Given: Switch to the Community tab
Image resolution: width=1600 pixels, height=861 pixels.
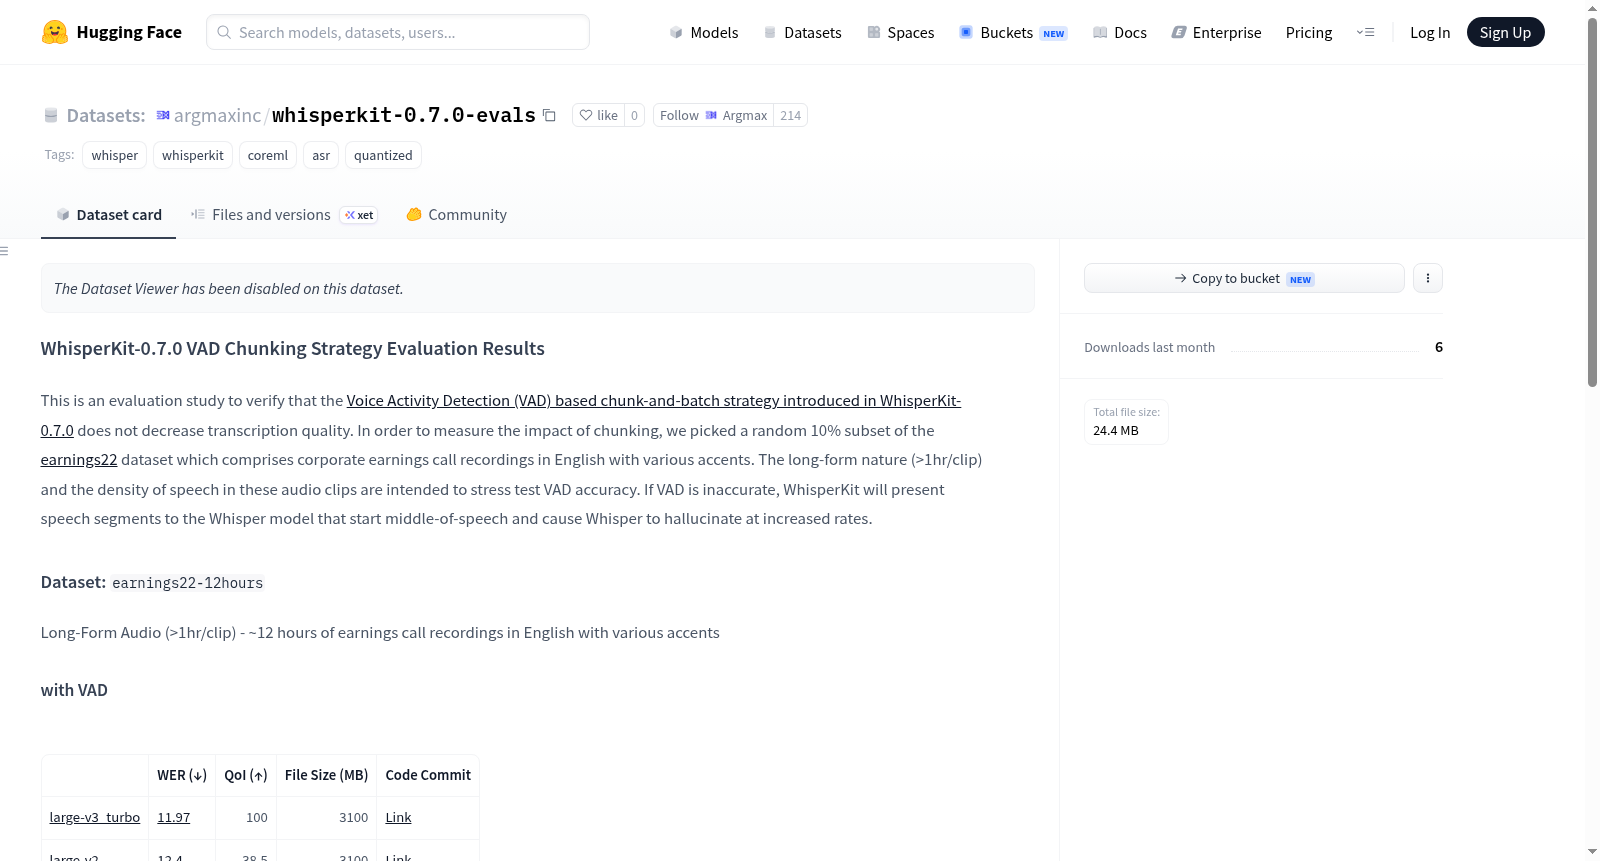Looking at the screenshot, I should pos(456,215).
